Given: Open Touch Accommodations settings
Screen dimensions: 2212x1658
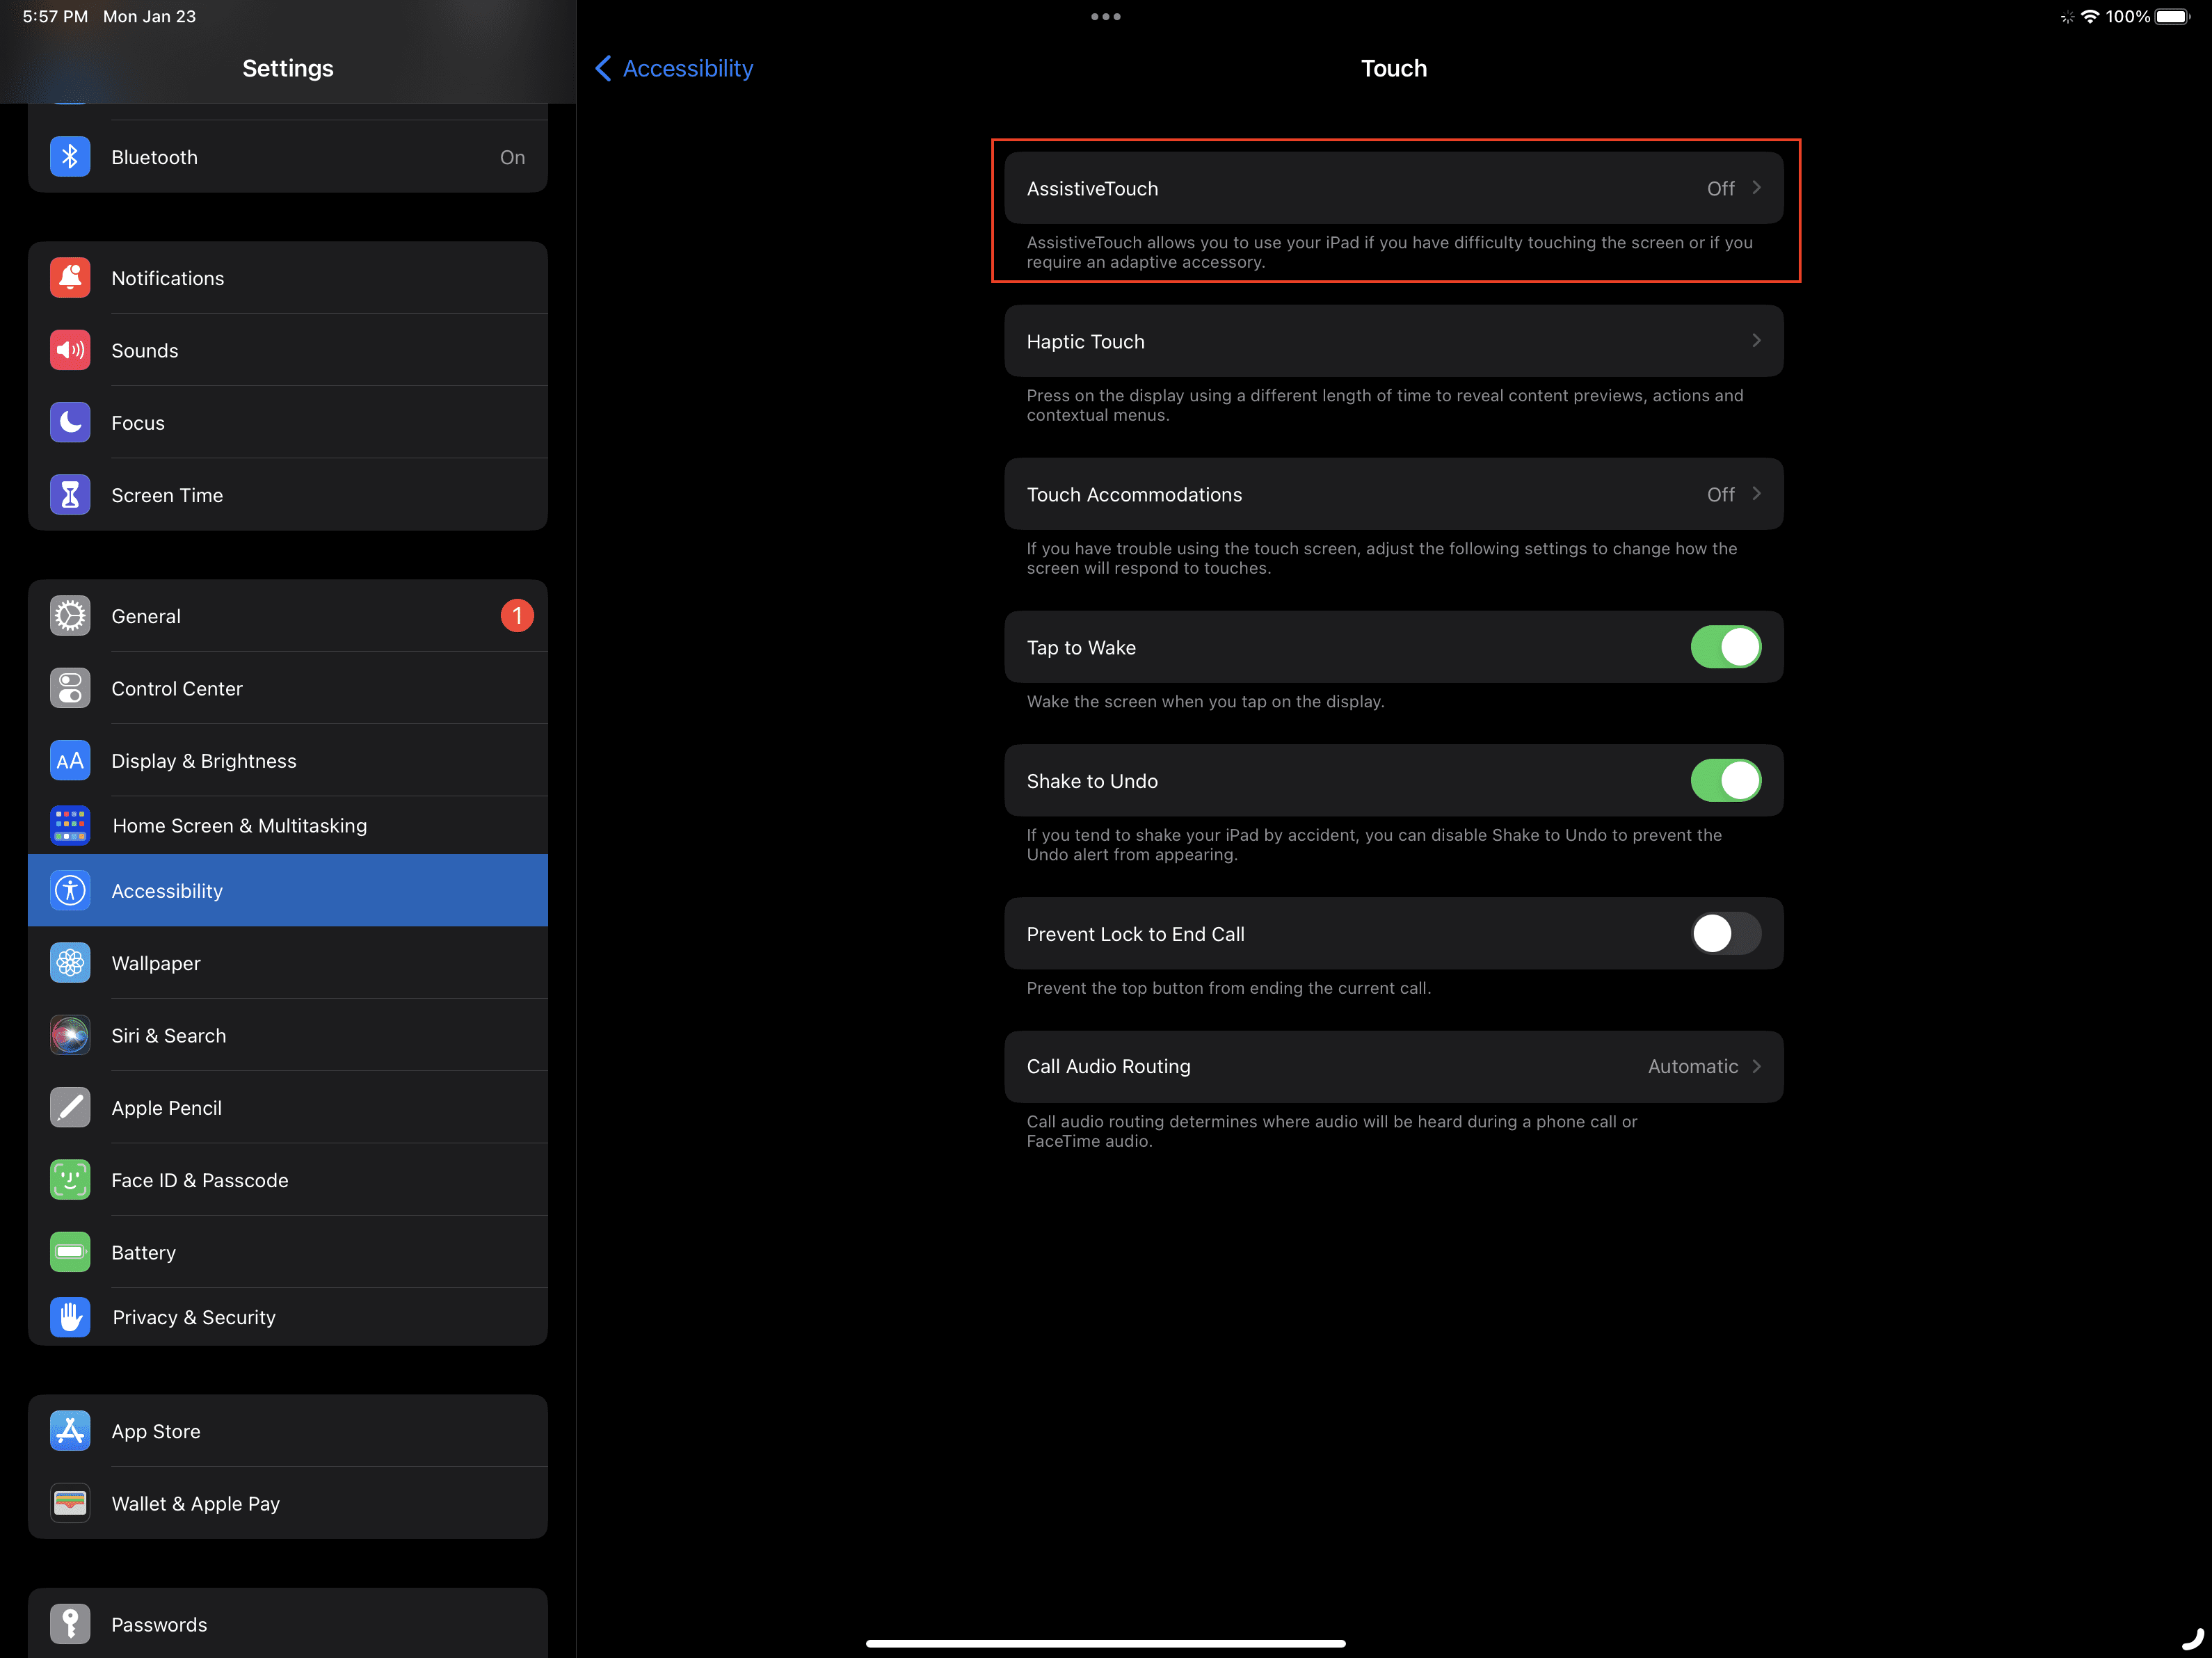Looking at the screenshot, I should click(x=1393, y=494).
